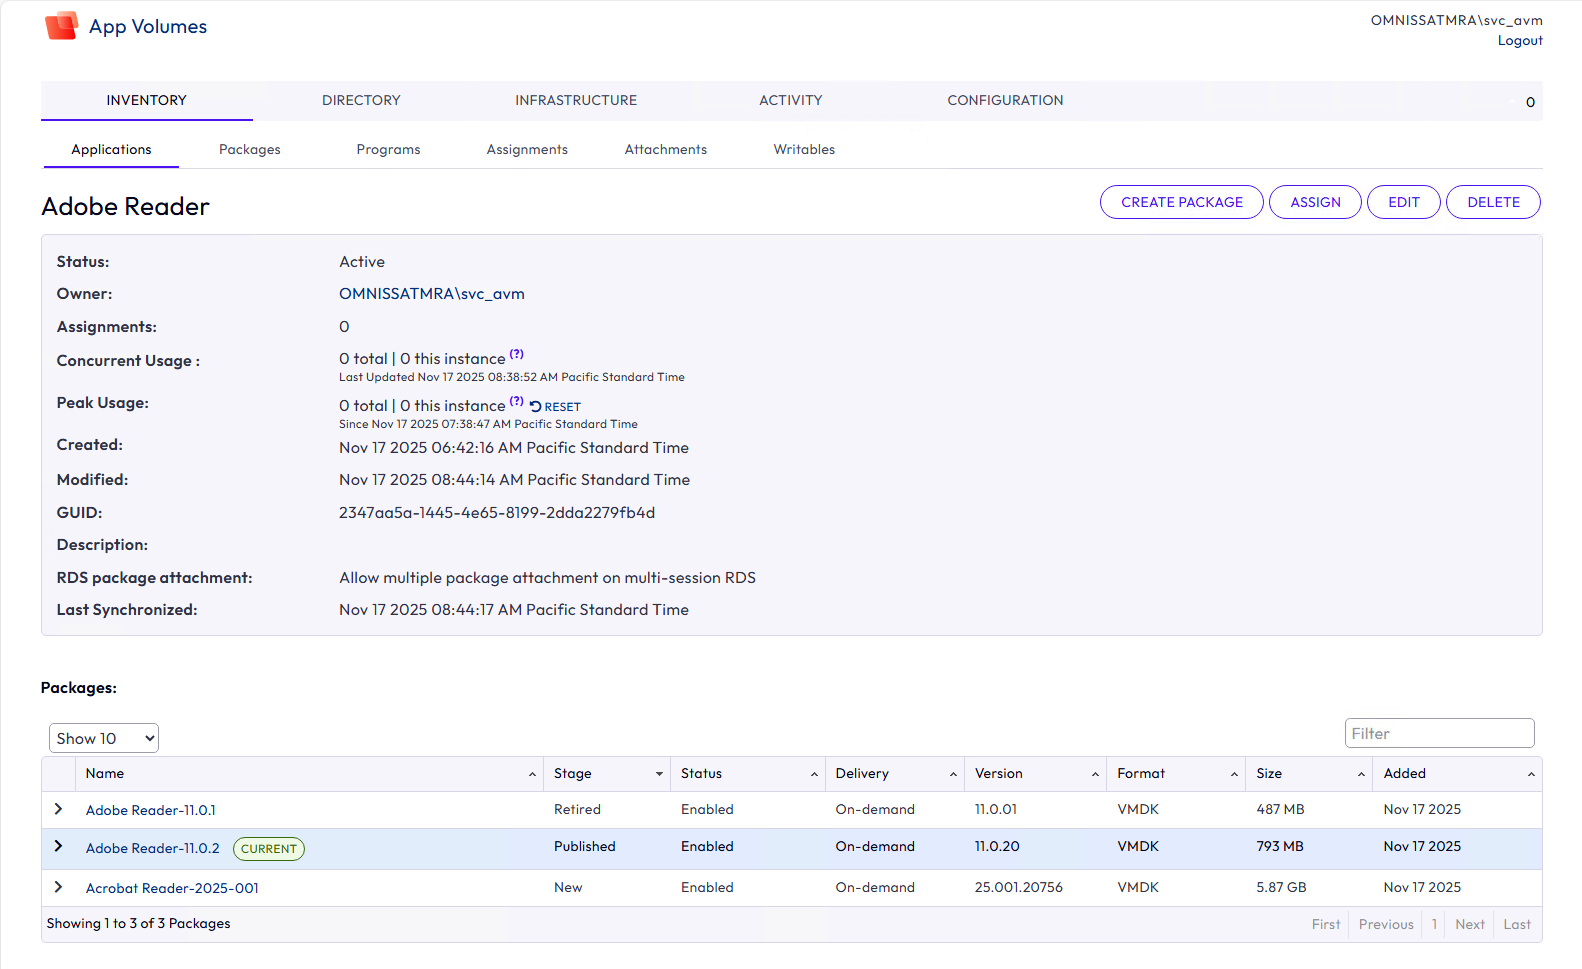
Task: Sort packages by Version column arrow
Action: click(x=1095, y=775)
